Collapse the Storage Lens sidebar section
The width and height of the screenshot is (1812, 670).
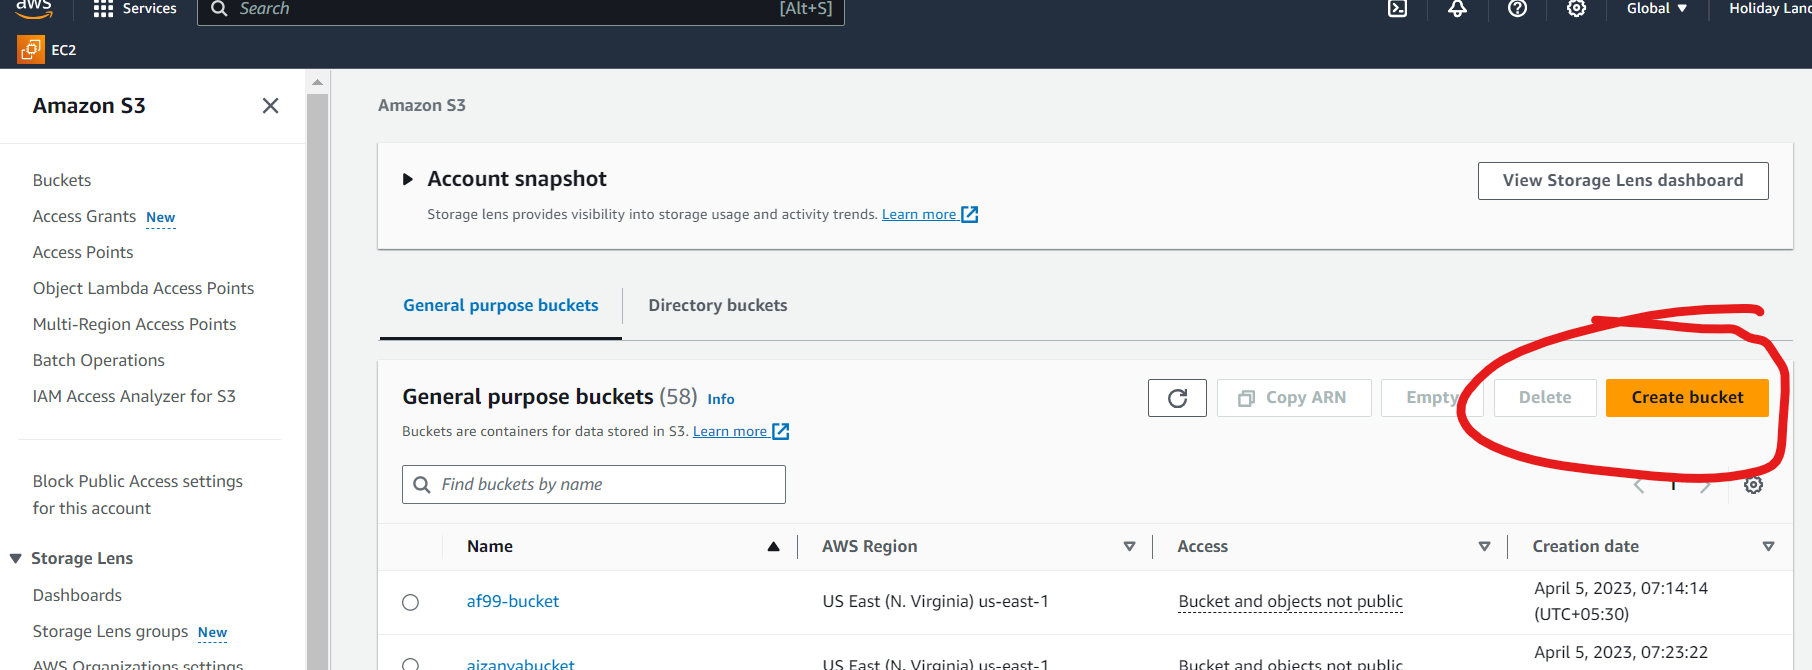[16, 558]
